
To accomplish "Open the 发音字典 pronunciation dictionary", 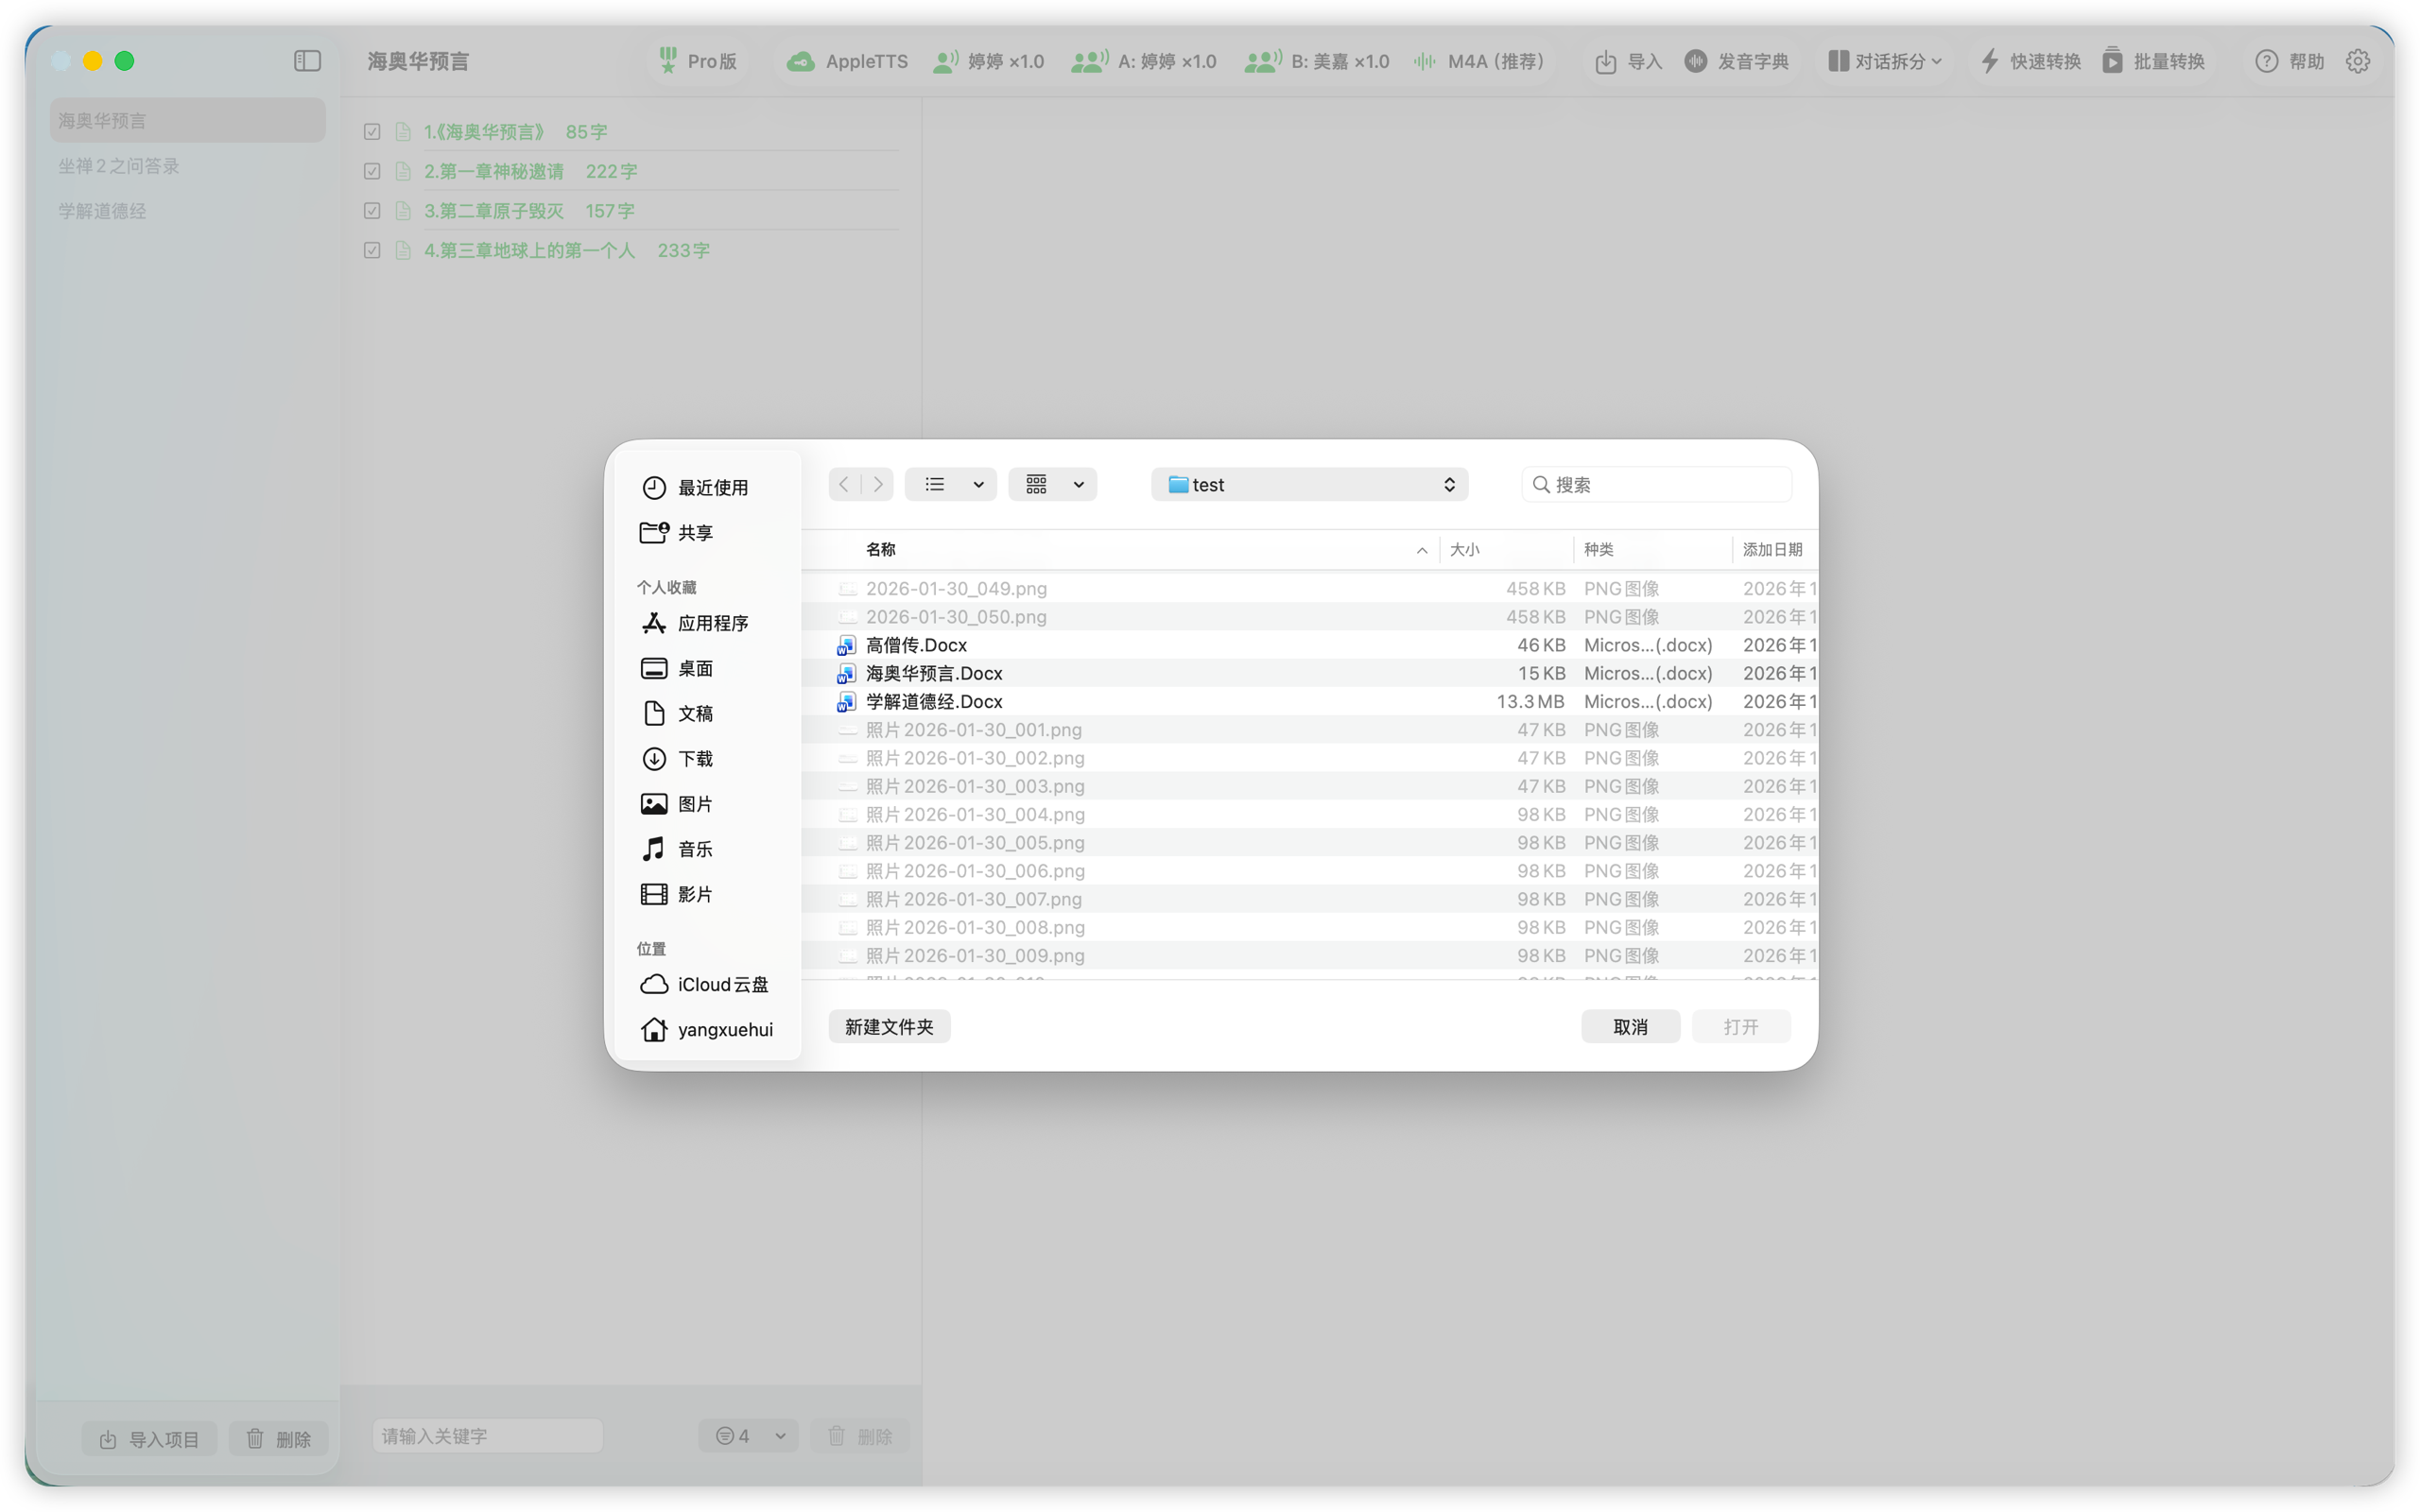I will point(1736,61).
